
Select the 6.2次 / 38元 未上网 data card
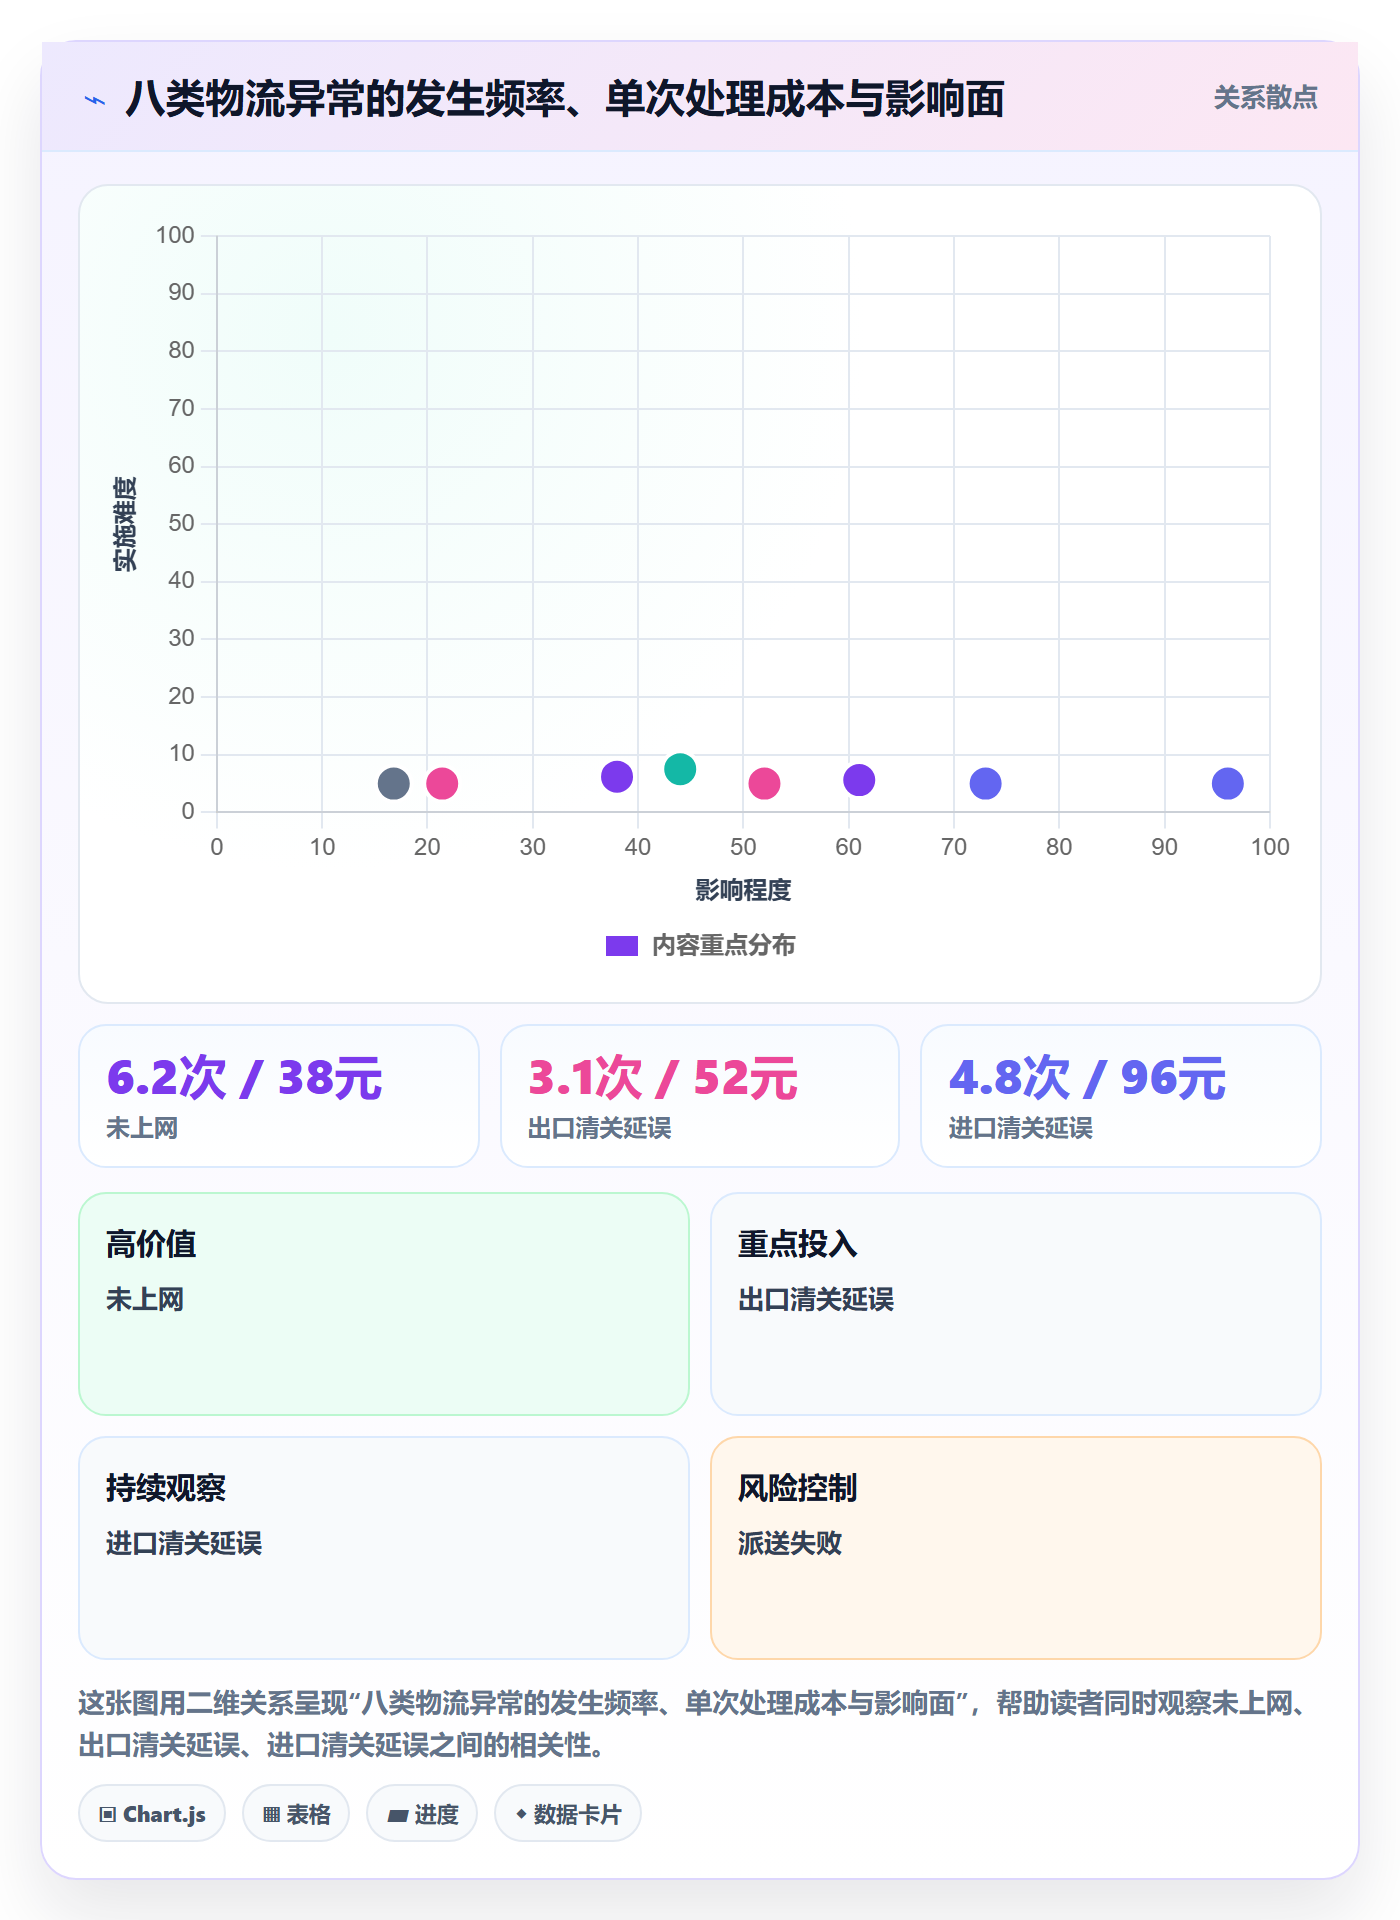tap(279, 1096)
